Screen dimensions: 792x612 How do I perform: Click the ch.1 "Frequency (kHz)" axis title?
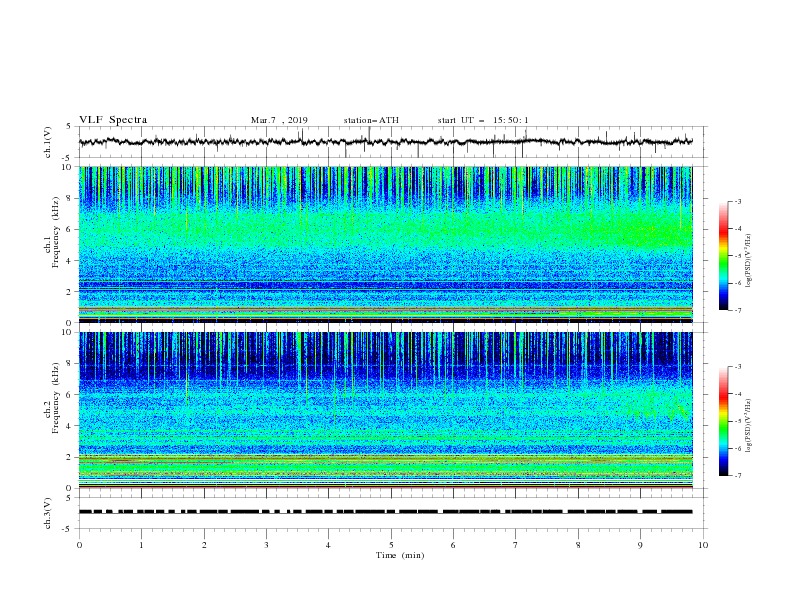[56, 231]
